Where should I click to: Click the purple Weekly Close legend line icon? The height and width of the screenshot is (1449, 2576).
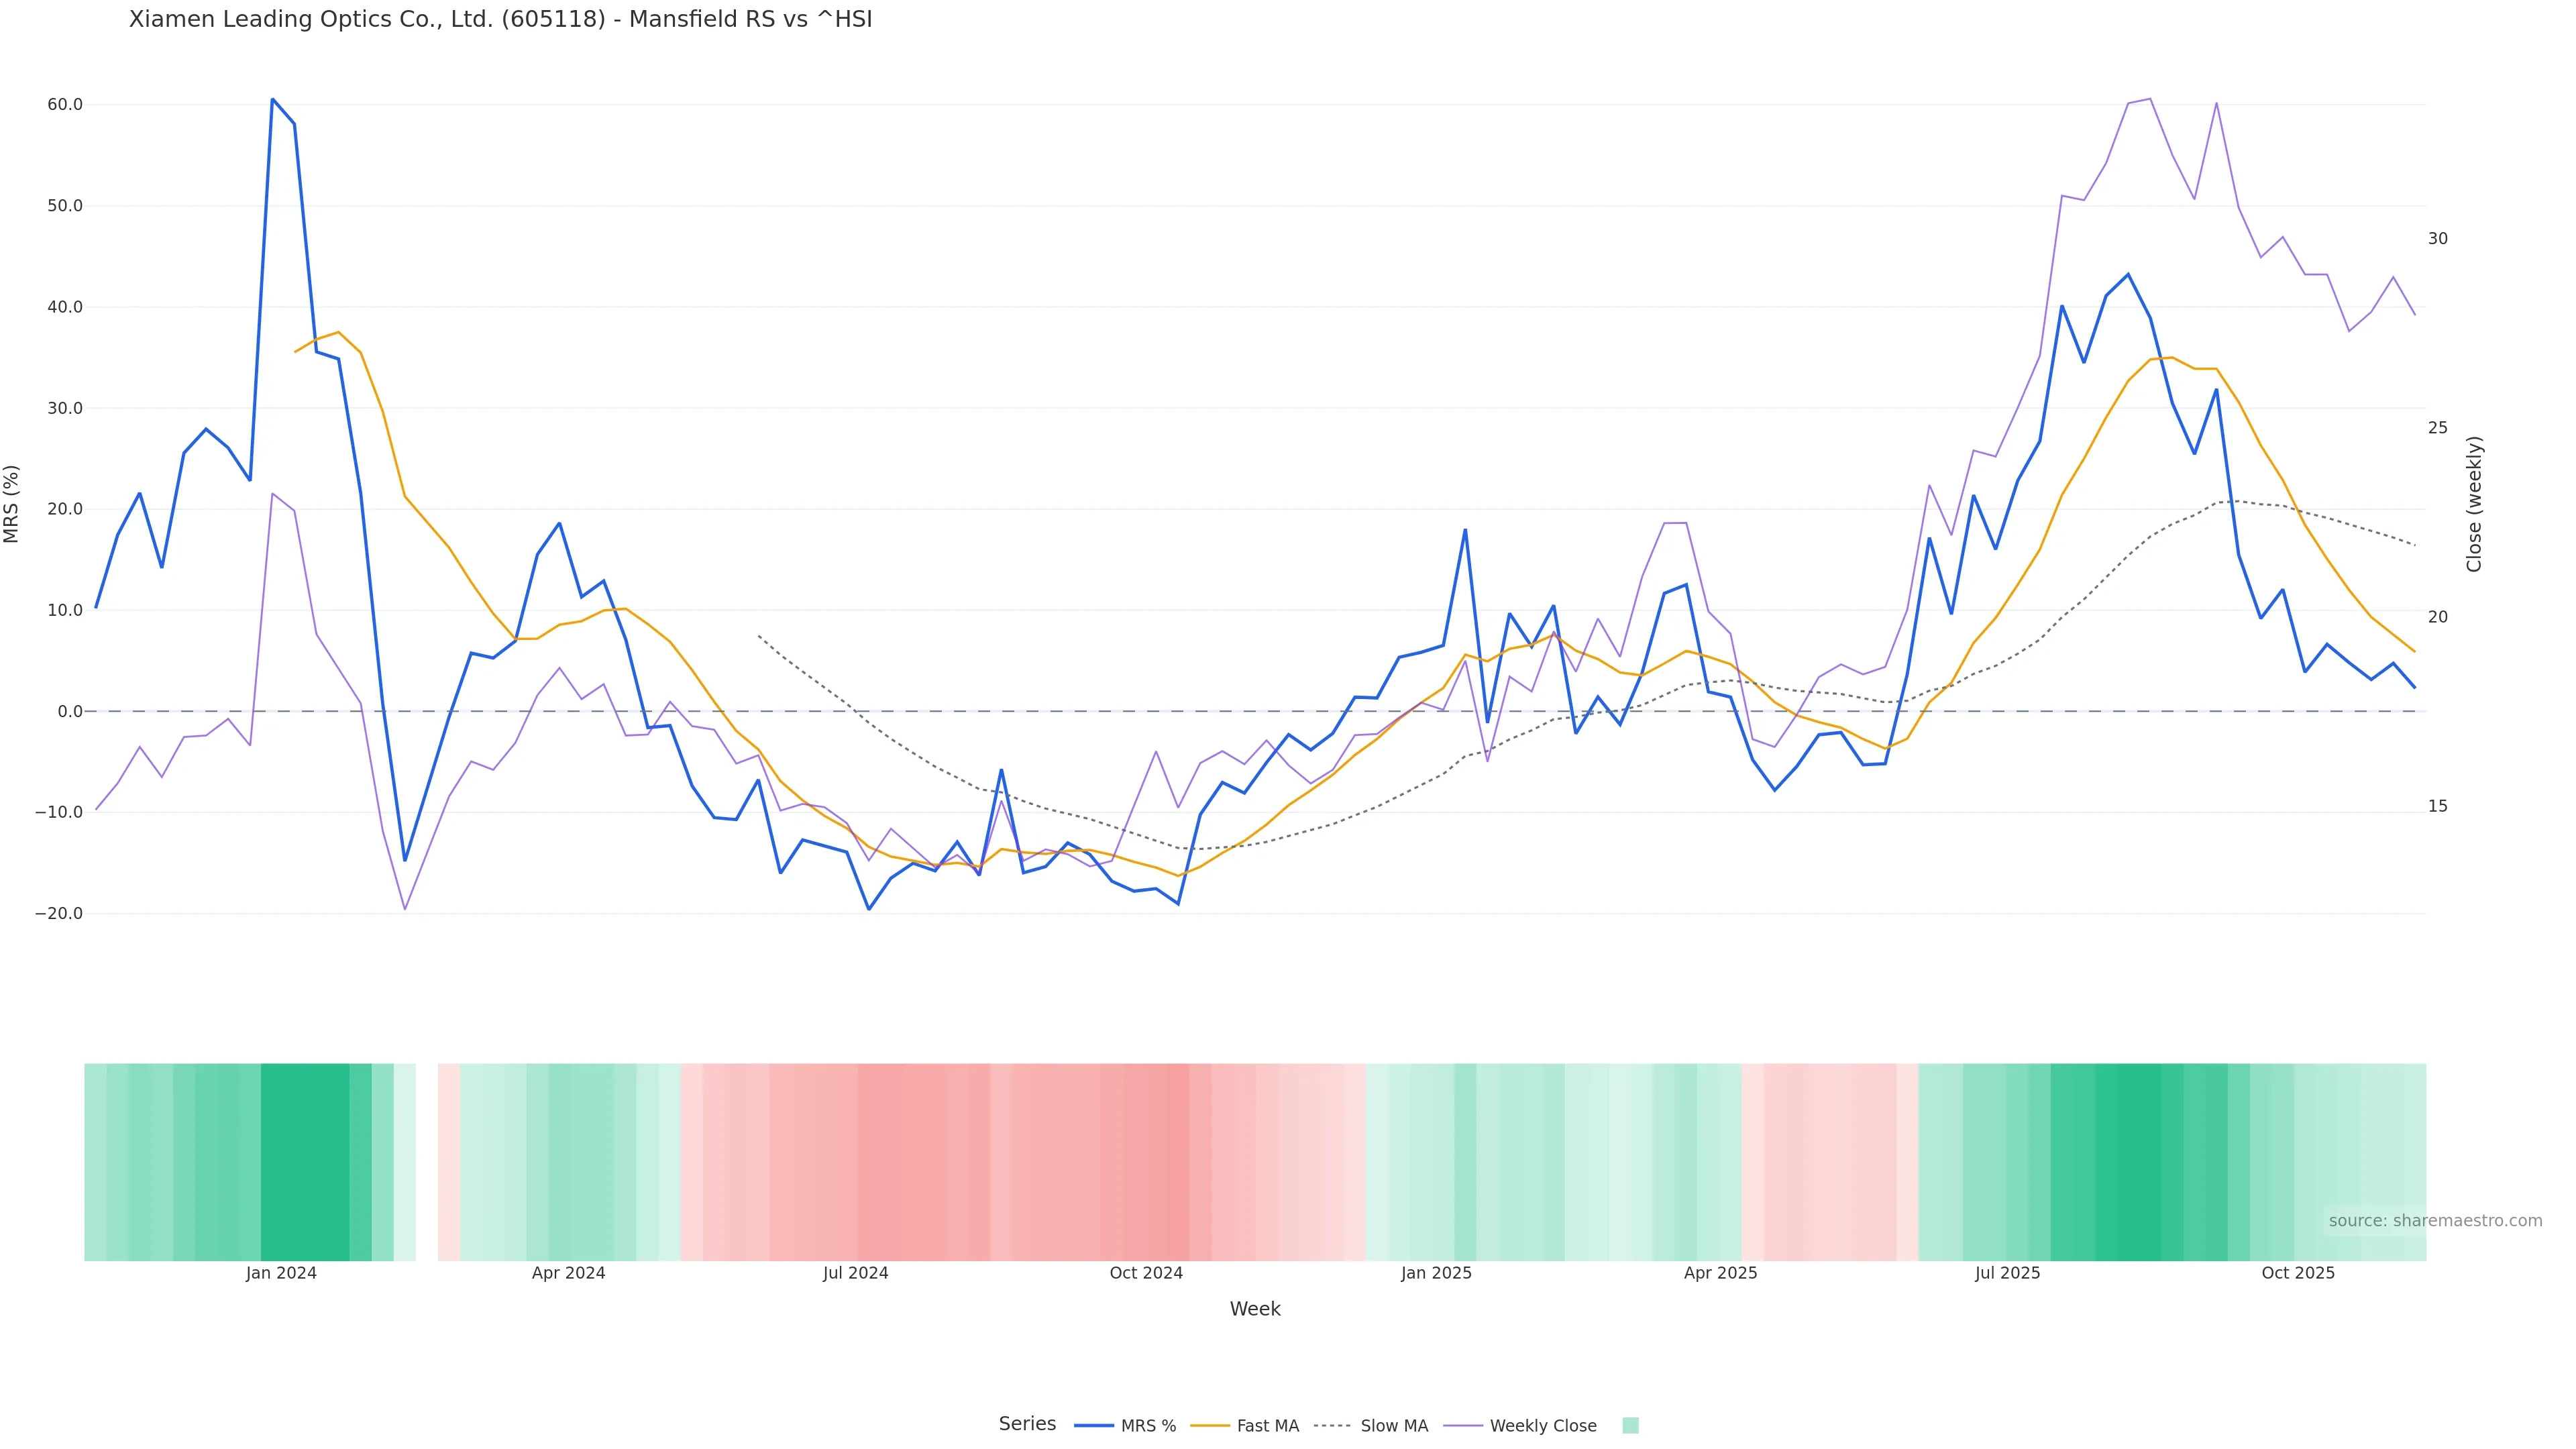1463,1426
